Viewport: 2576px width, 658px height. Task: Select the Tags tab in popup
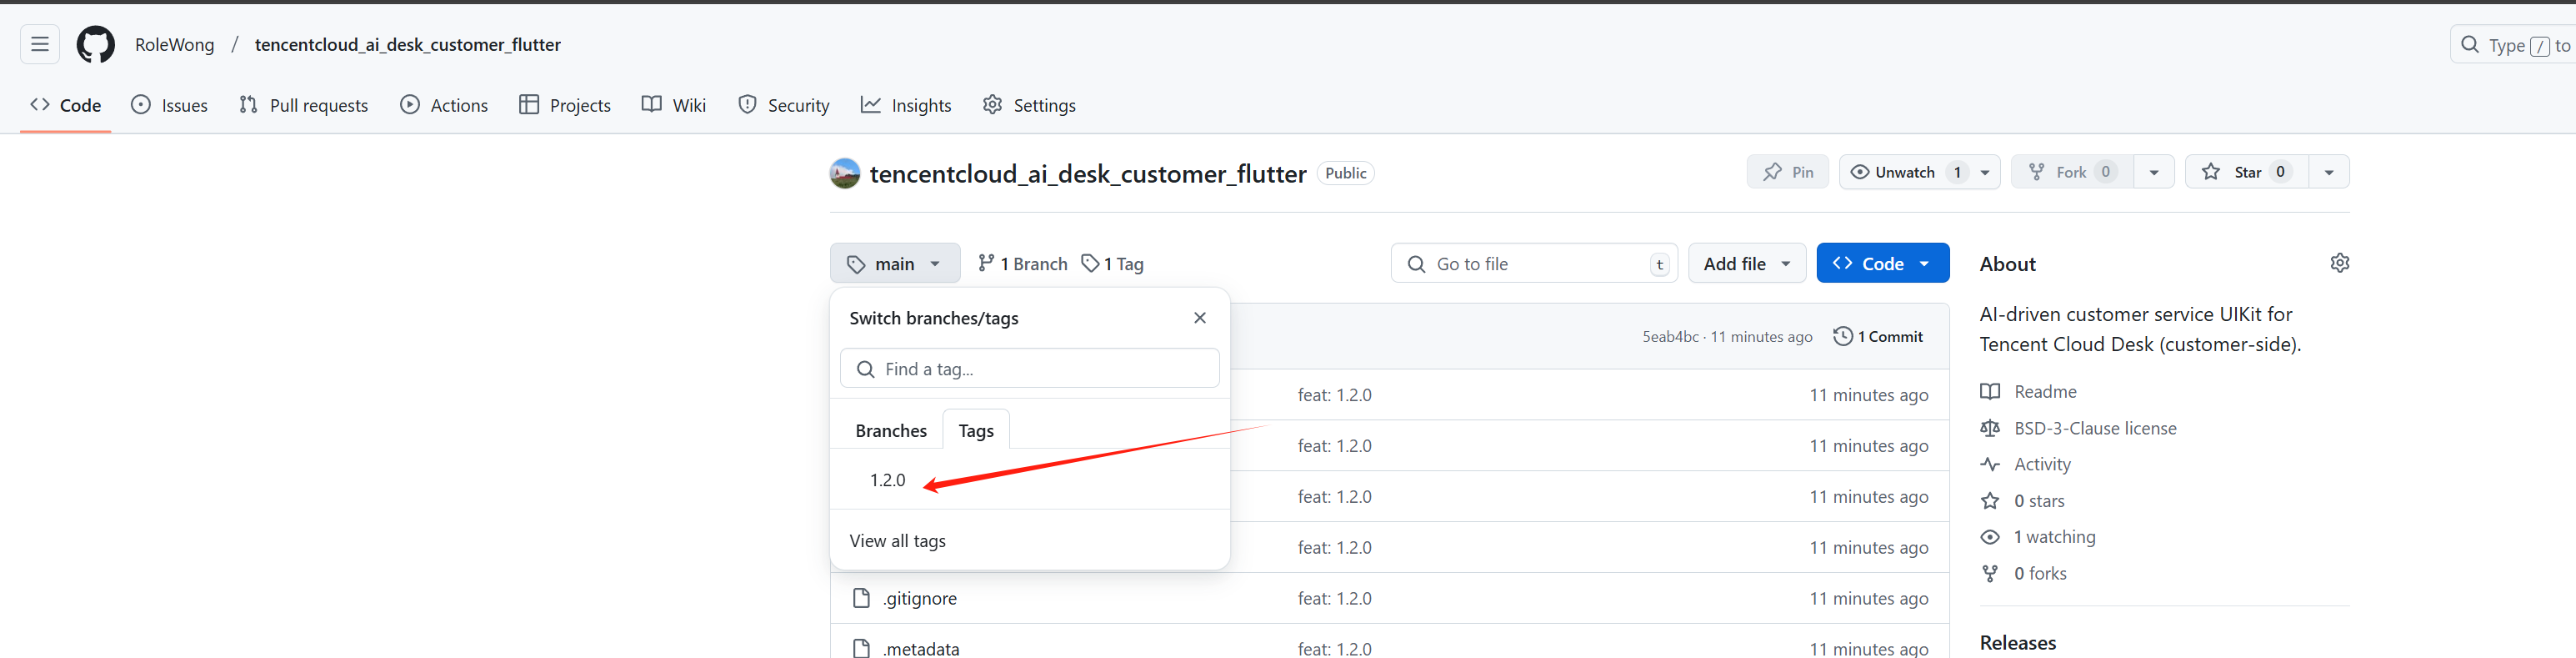[x=976, y=430]
